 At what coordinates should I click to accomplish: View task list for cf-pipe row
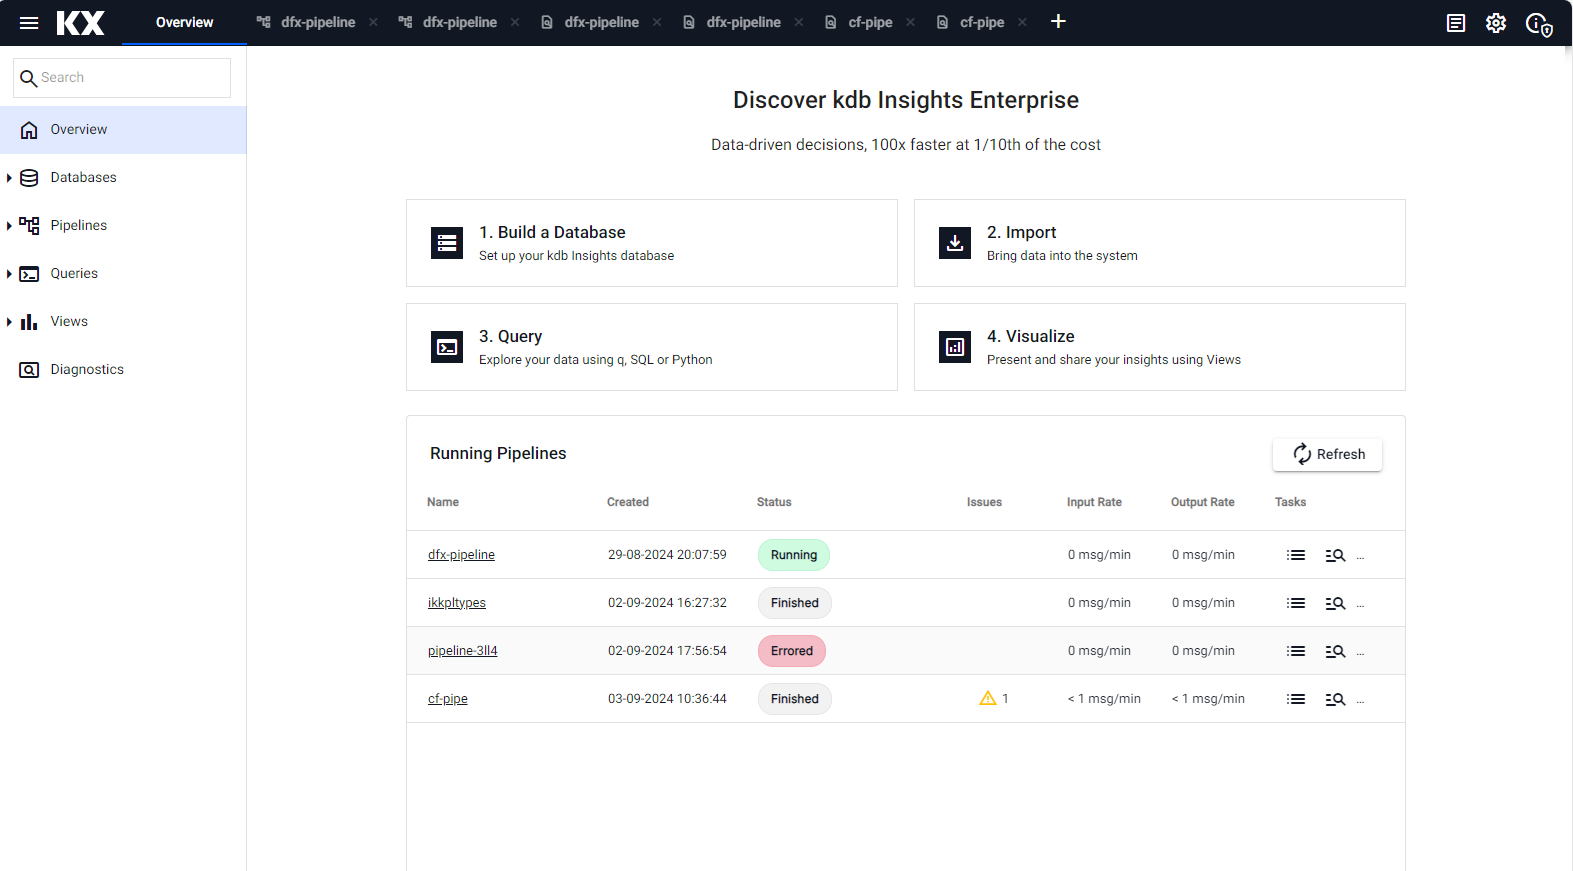[x=1296, y=699]
